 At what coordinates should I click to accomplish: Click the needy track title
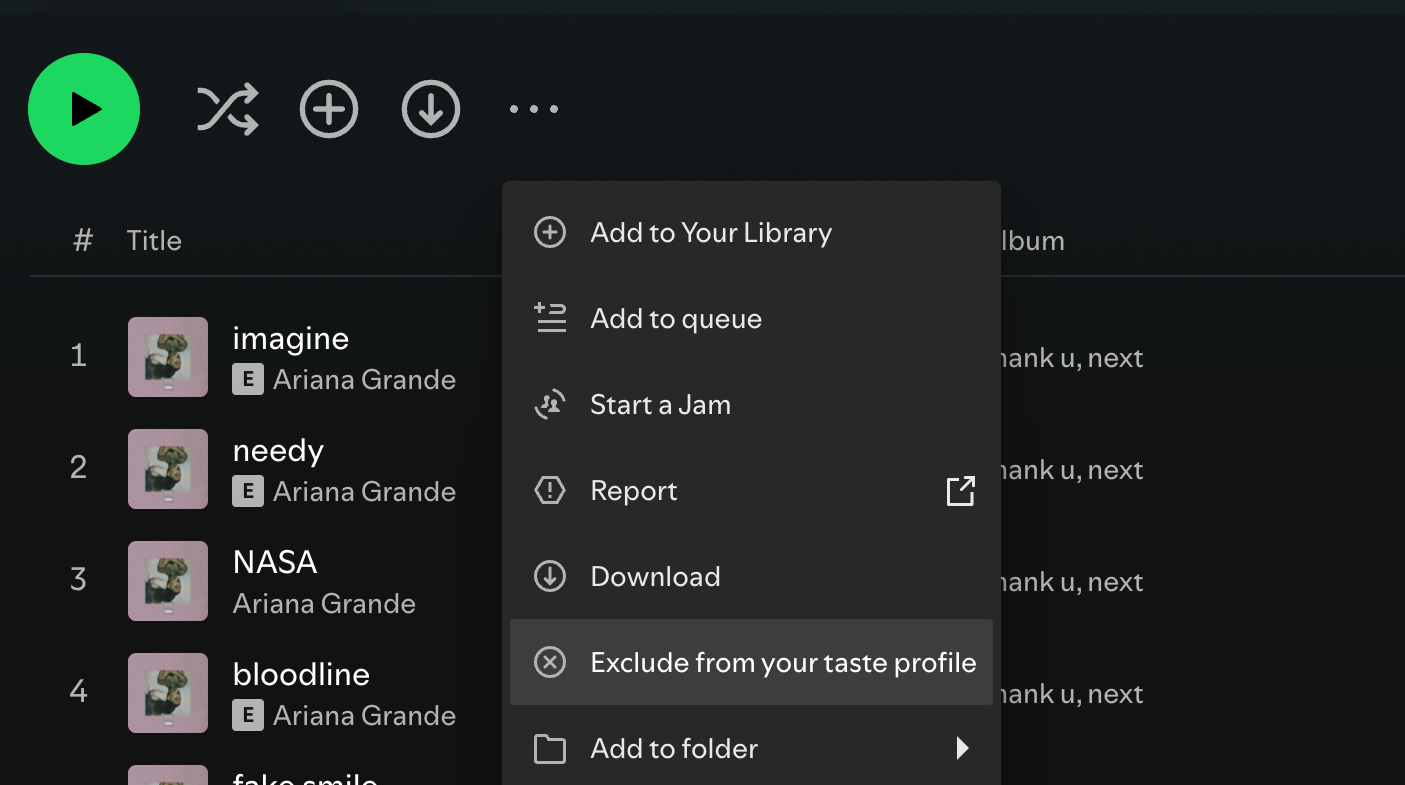[278, 452]
